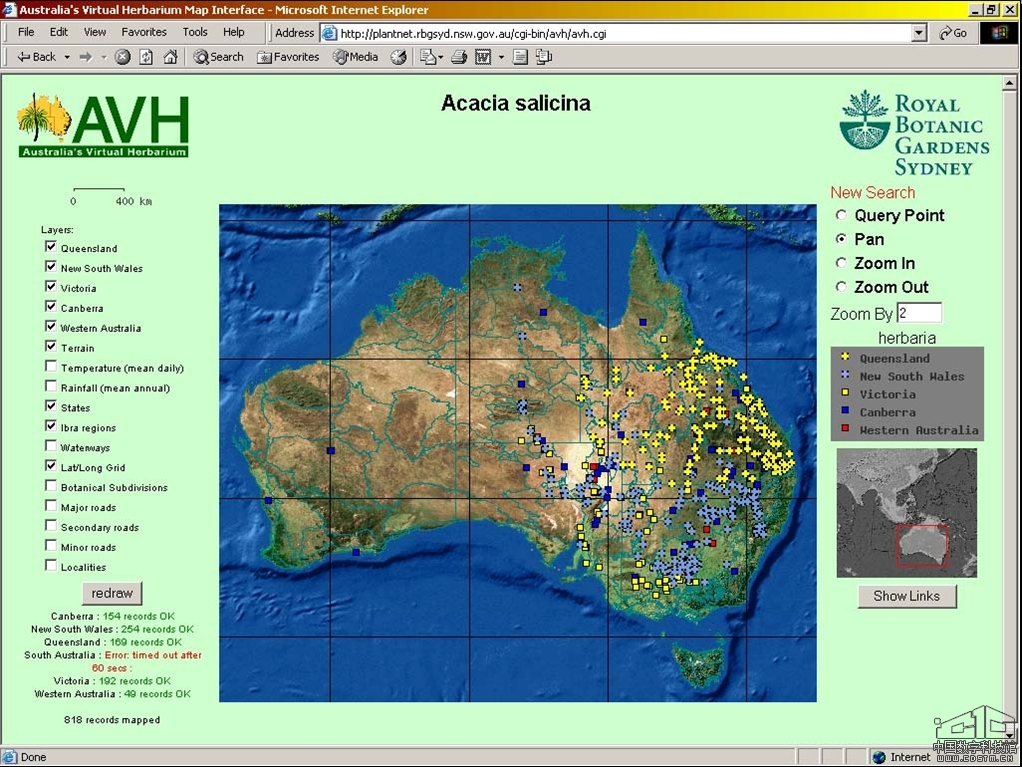Open the Tools menu
Screen dimensions: 1022x767
(x=195, y=32)
